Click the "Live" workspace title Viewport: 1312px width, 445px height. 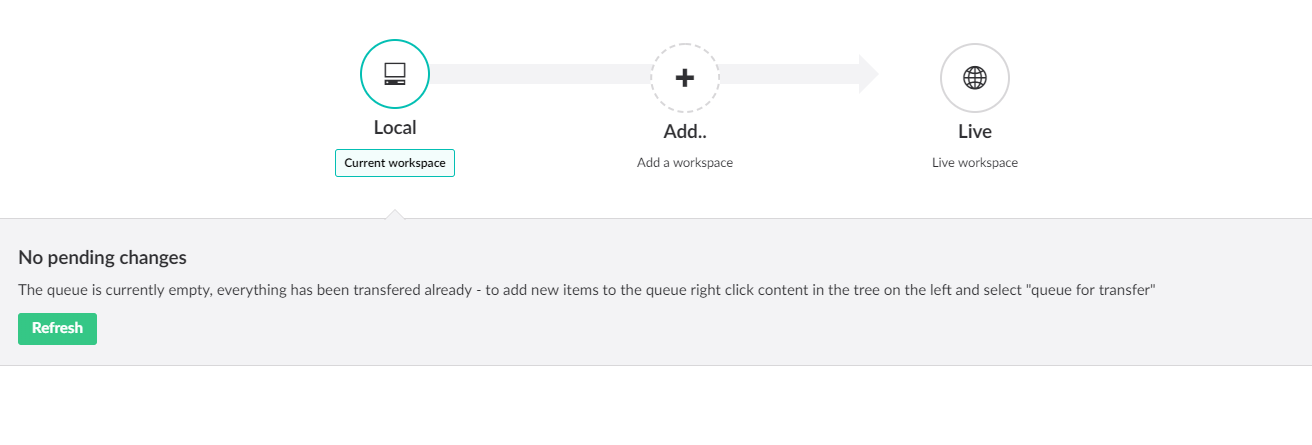coord(975,131)
